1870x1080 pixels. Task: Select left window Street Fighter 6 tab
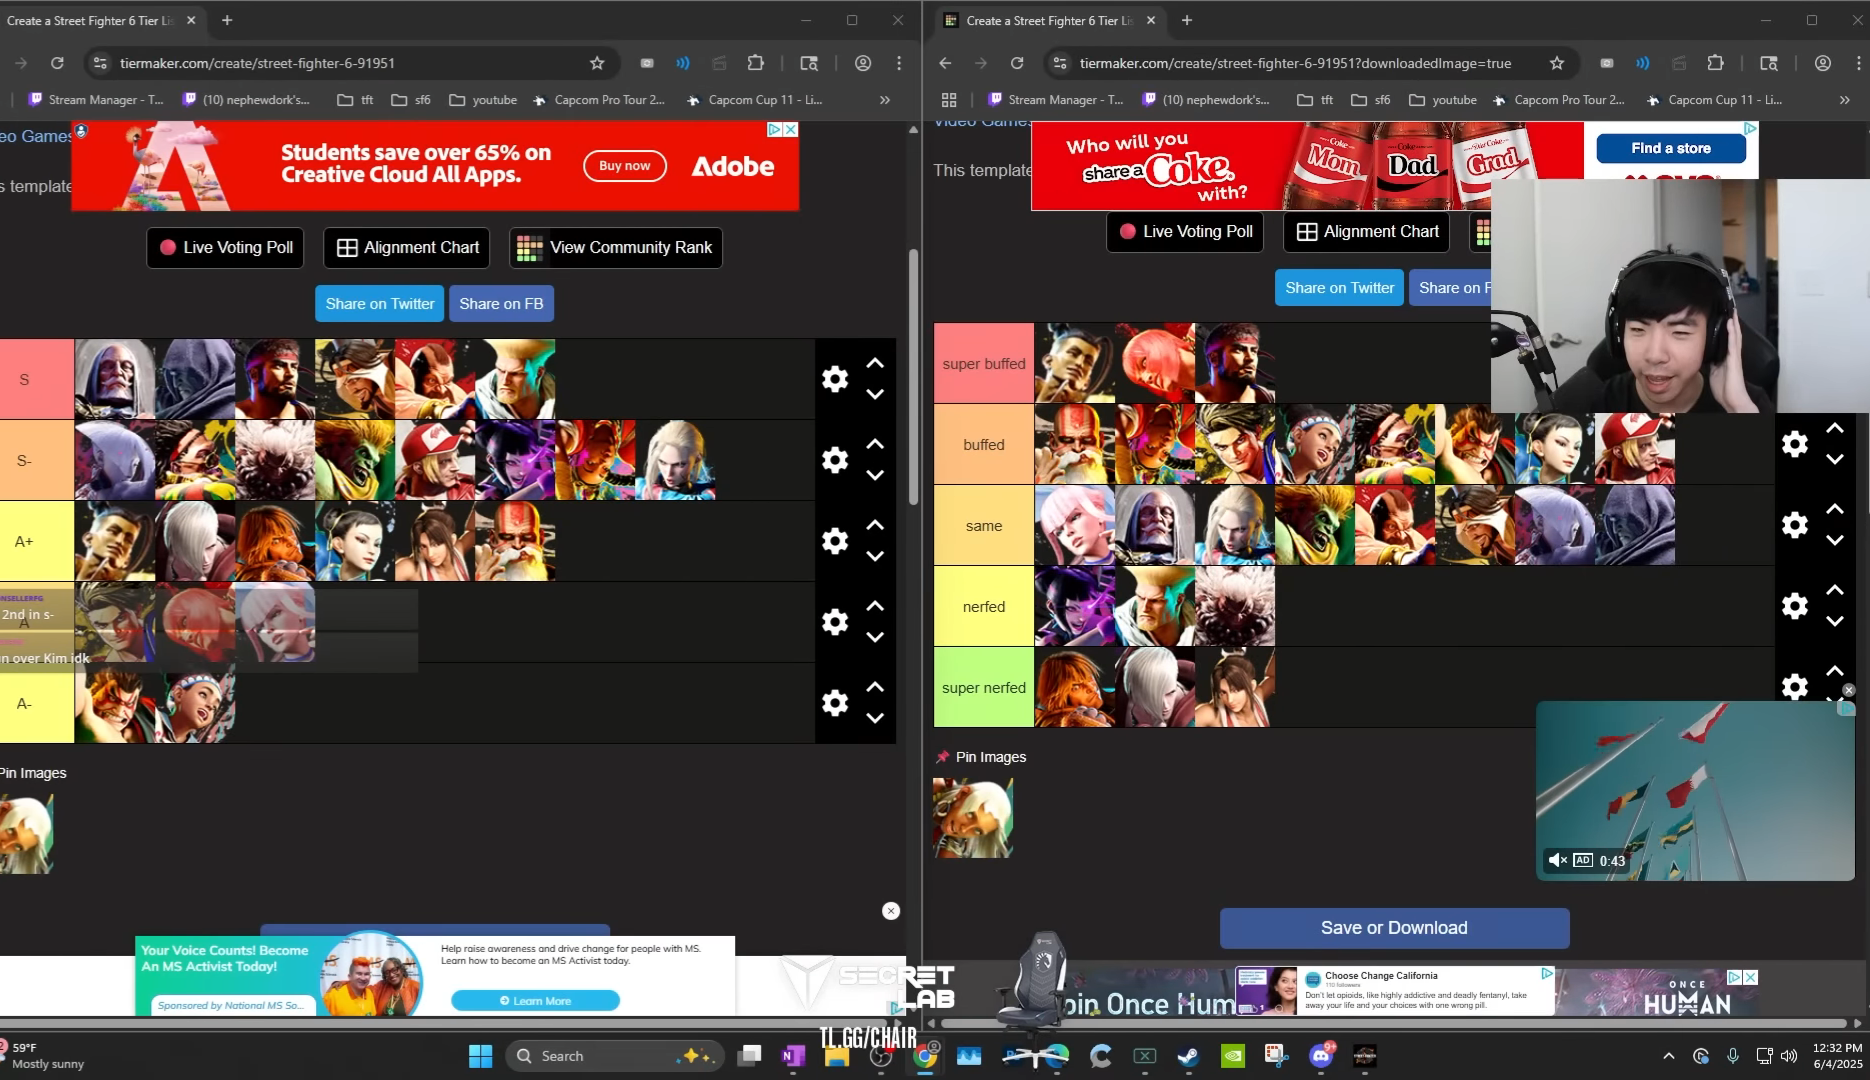90,20
